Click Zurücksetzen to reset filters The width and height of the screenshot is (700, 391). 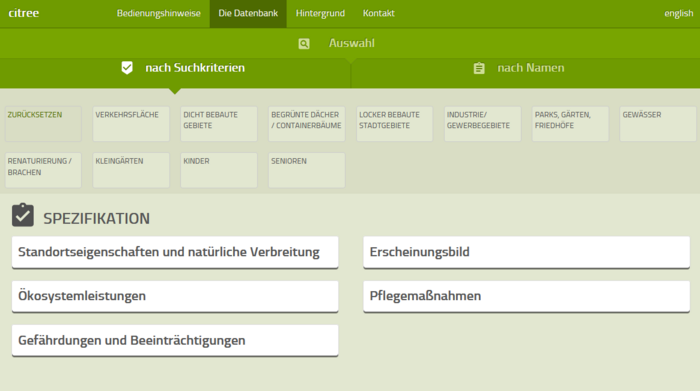pyautogui.click(x=43, y=124)
